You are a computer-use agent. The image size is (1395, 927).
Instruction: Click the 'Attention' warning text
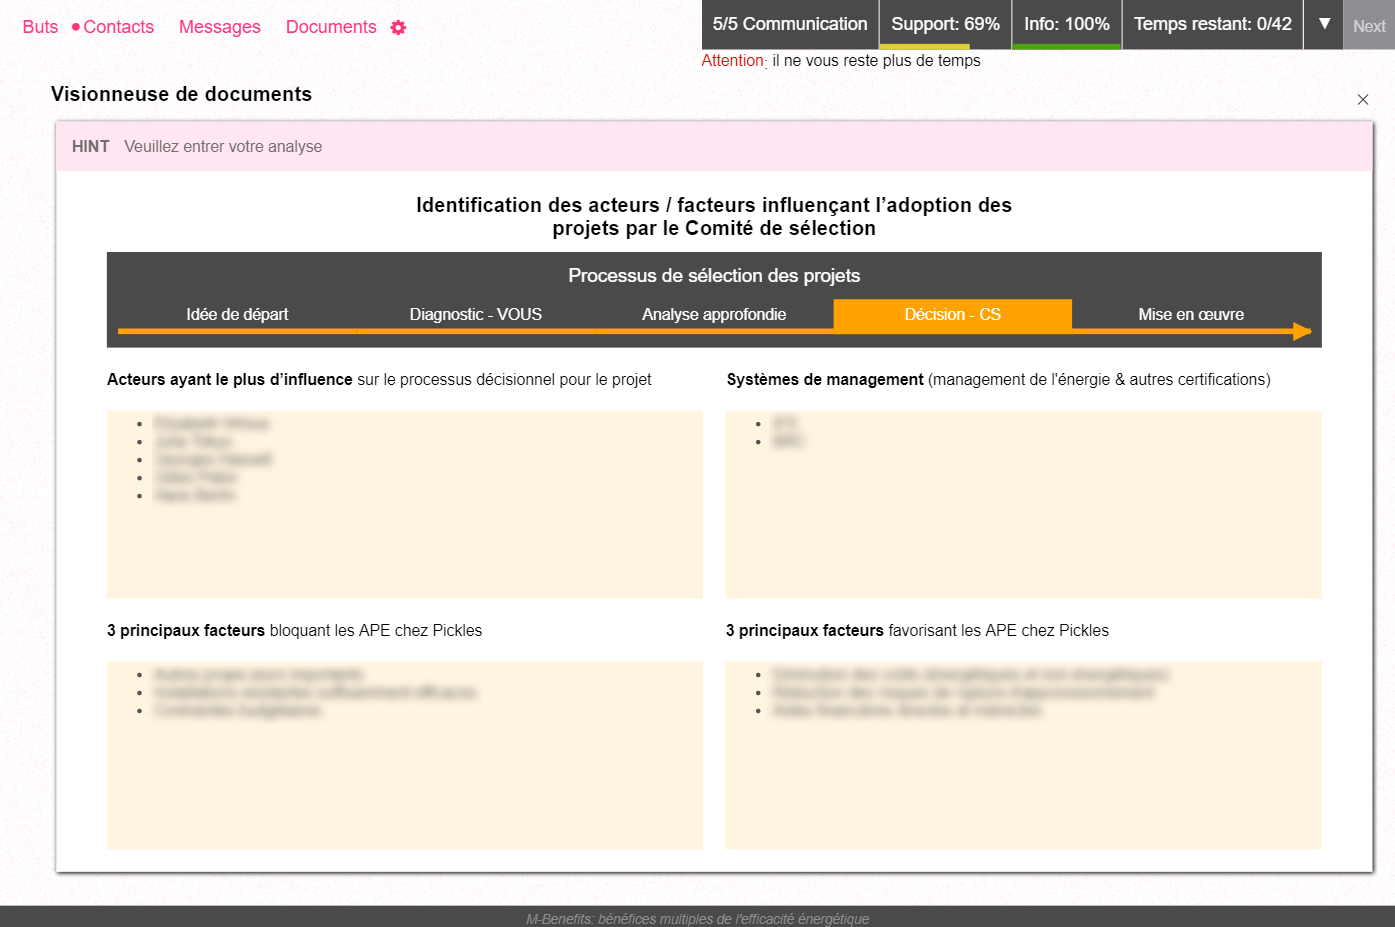732,60
